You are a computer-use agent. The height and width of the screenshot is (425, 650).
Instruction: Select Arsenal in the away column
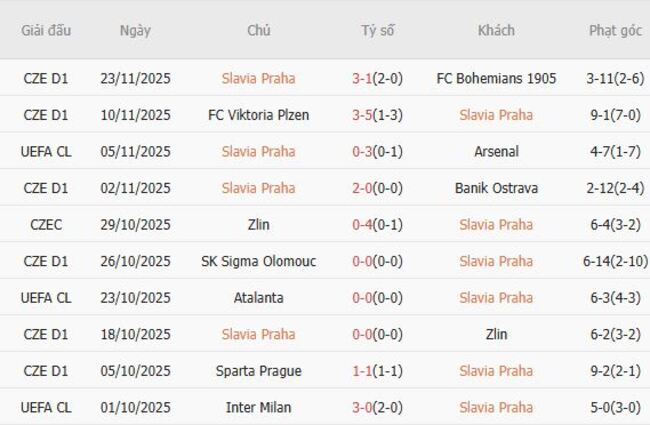pyautogui.click(x=496, y=152)
